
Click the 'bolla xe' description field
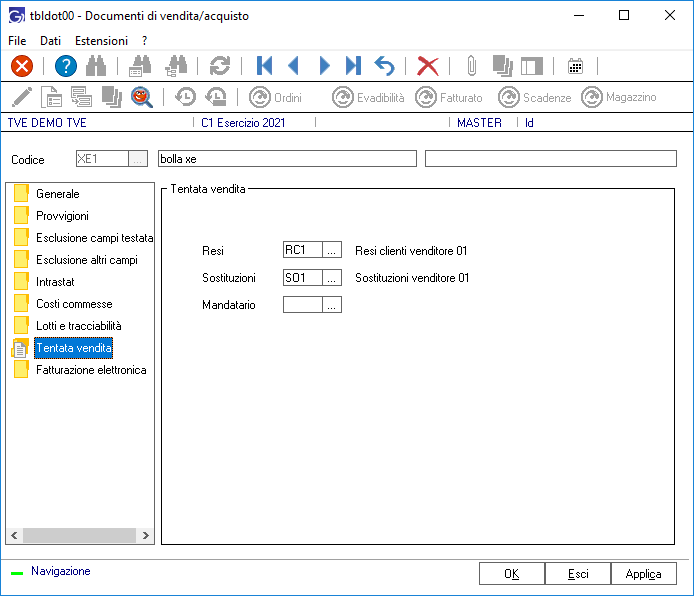[287, 158]
